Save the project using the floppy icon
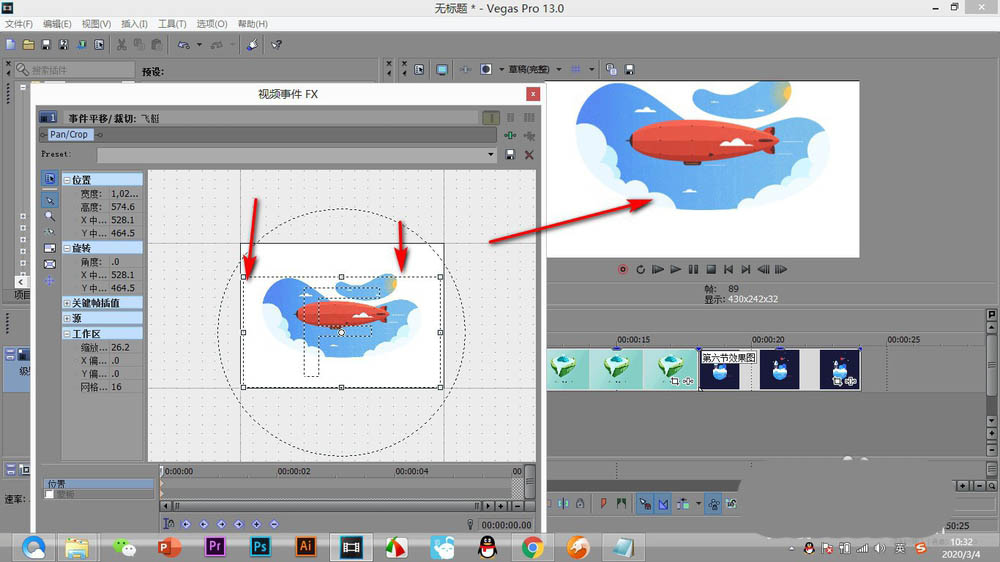 click(x=46, y=45)
